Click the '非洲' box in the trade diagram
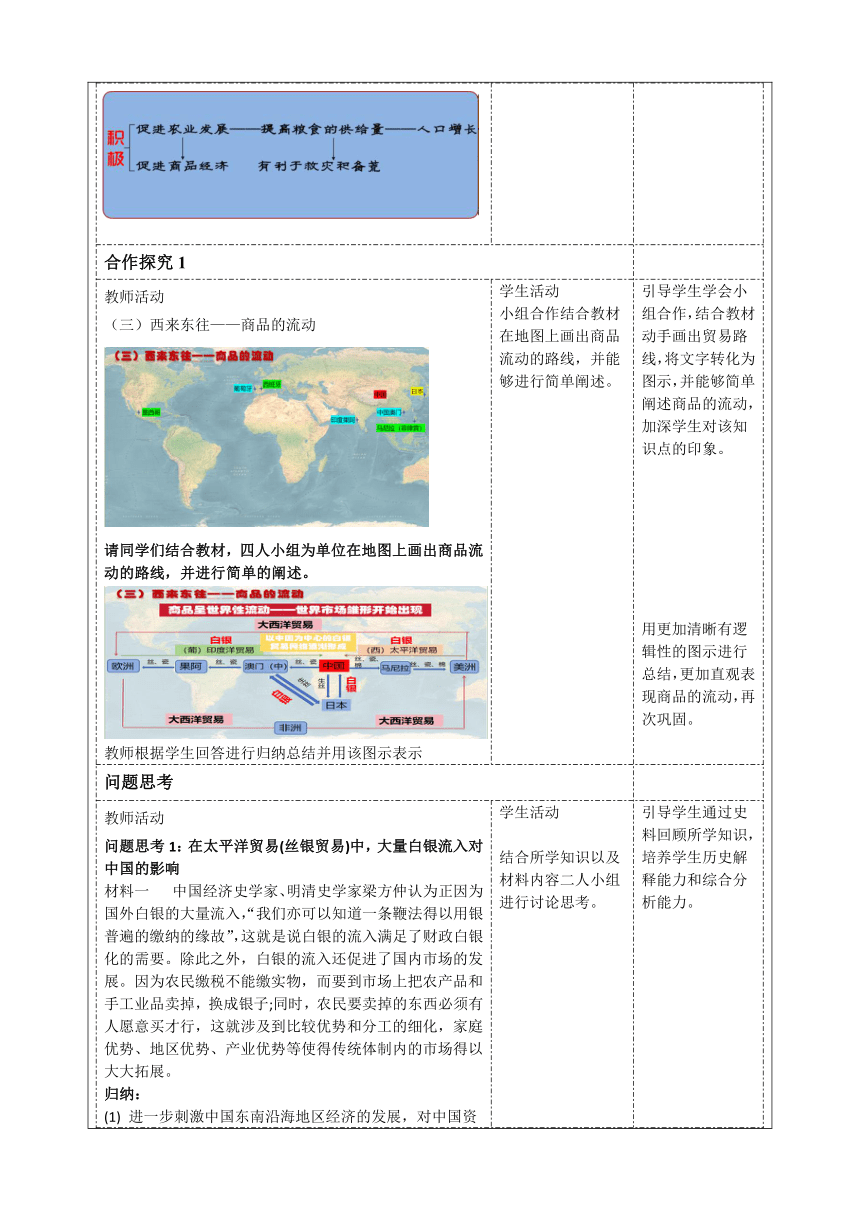The width and height of the screenshot is (860, 1216). point(290,728)
